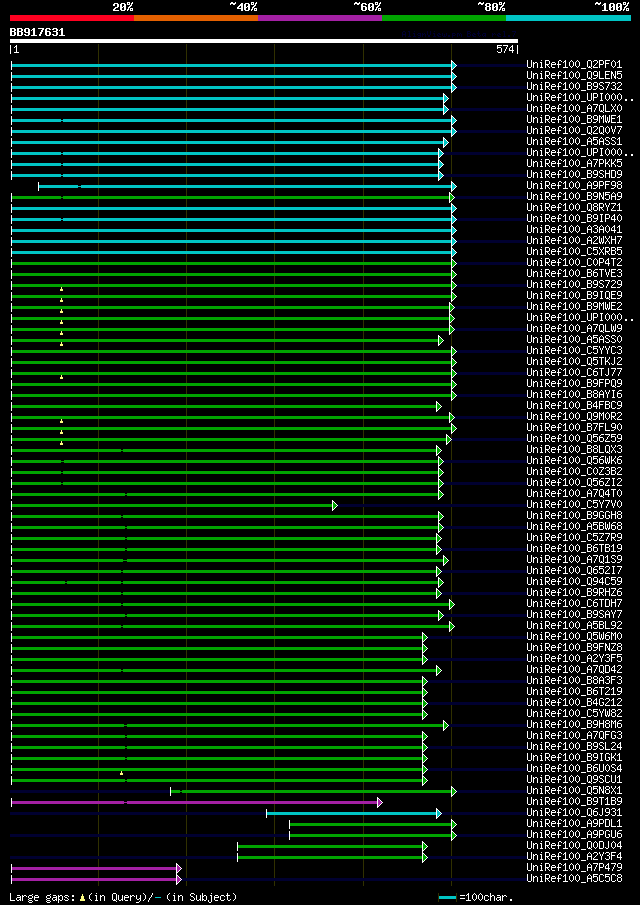Click the UniRef100_C6TDH7 label
The height and width of the screenshot is (905, 640).
(574, 604)
